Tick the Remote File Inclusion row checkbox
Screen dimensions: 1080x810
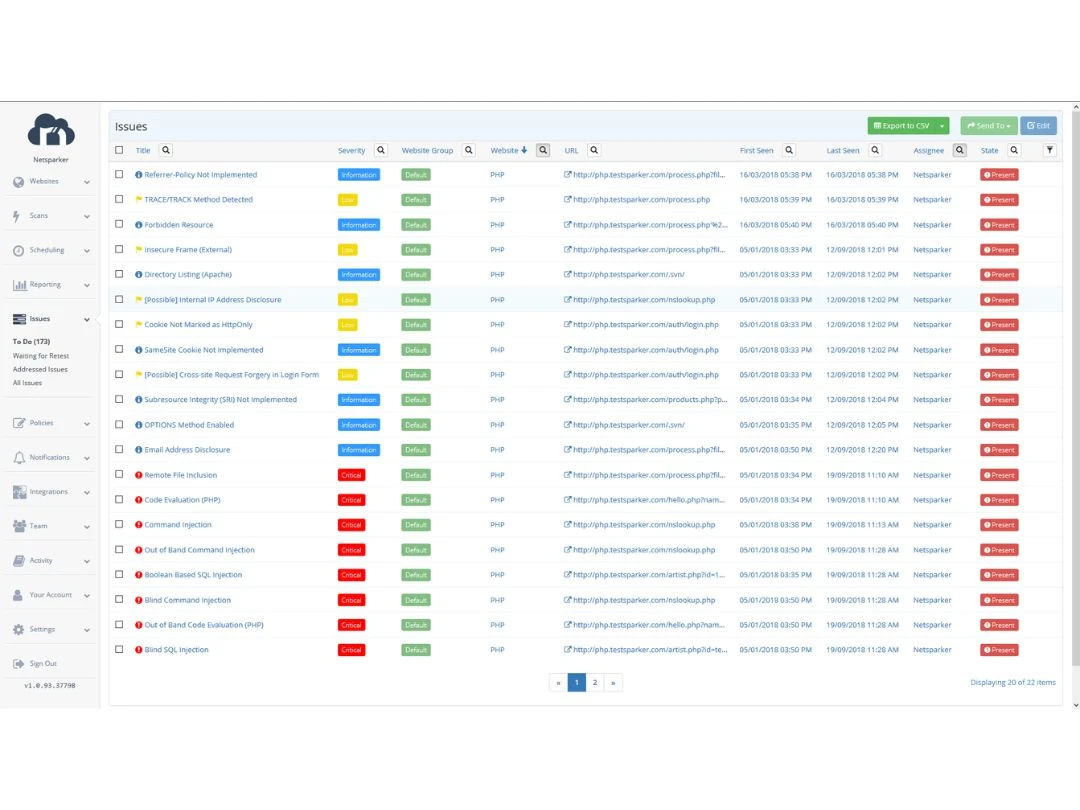(x=119, y=475)
